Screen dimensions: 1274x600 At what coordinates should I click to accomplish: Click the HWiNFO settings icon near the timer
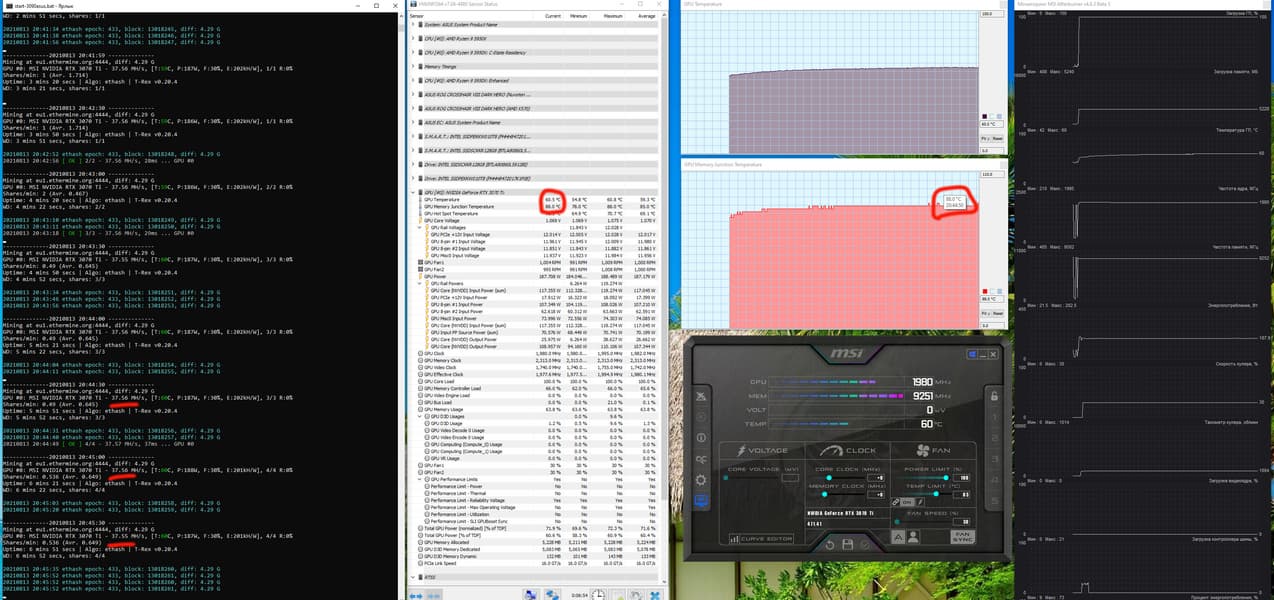click(x=635, y=594)
